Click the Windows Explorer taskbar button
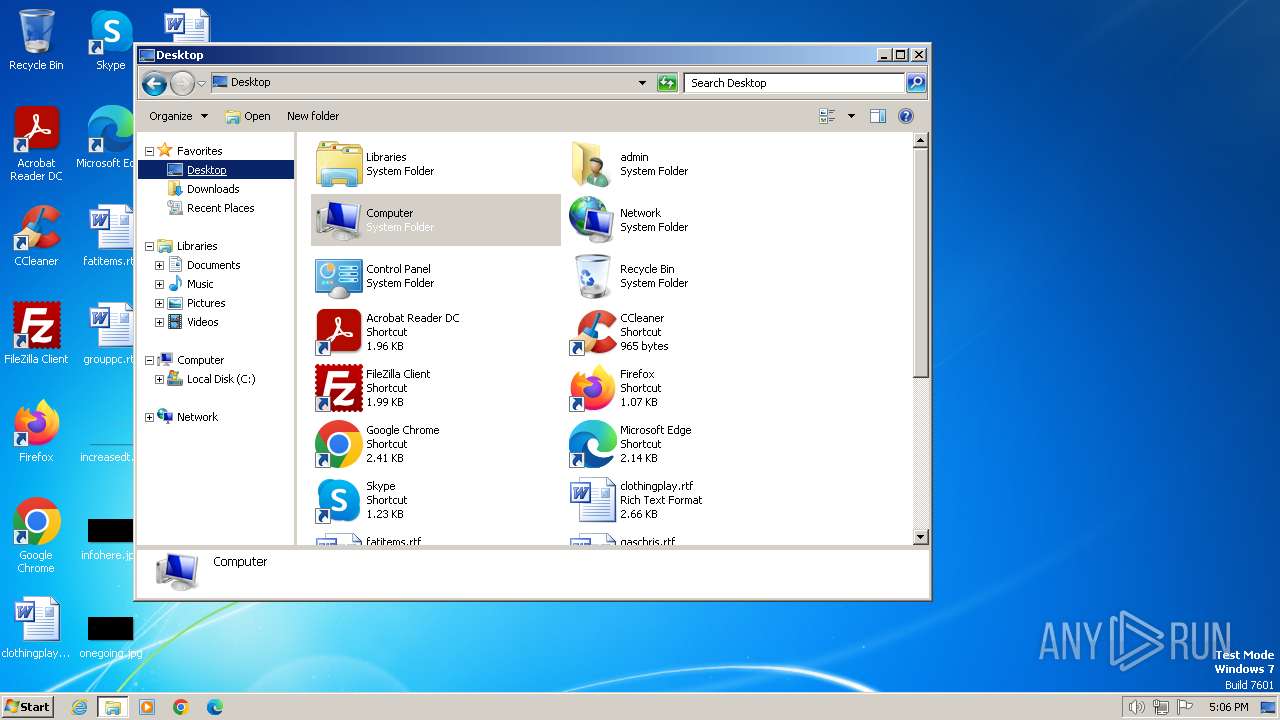The height and width of the screenshot is (720, 1280). pos(113,707)
